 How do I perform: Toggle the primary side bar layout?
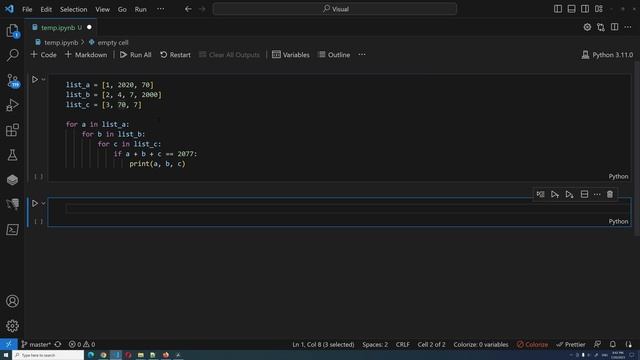tap(558, 9)
